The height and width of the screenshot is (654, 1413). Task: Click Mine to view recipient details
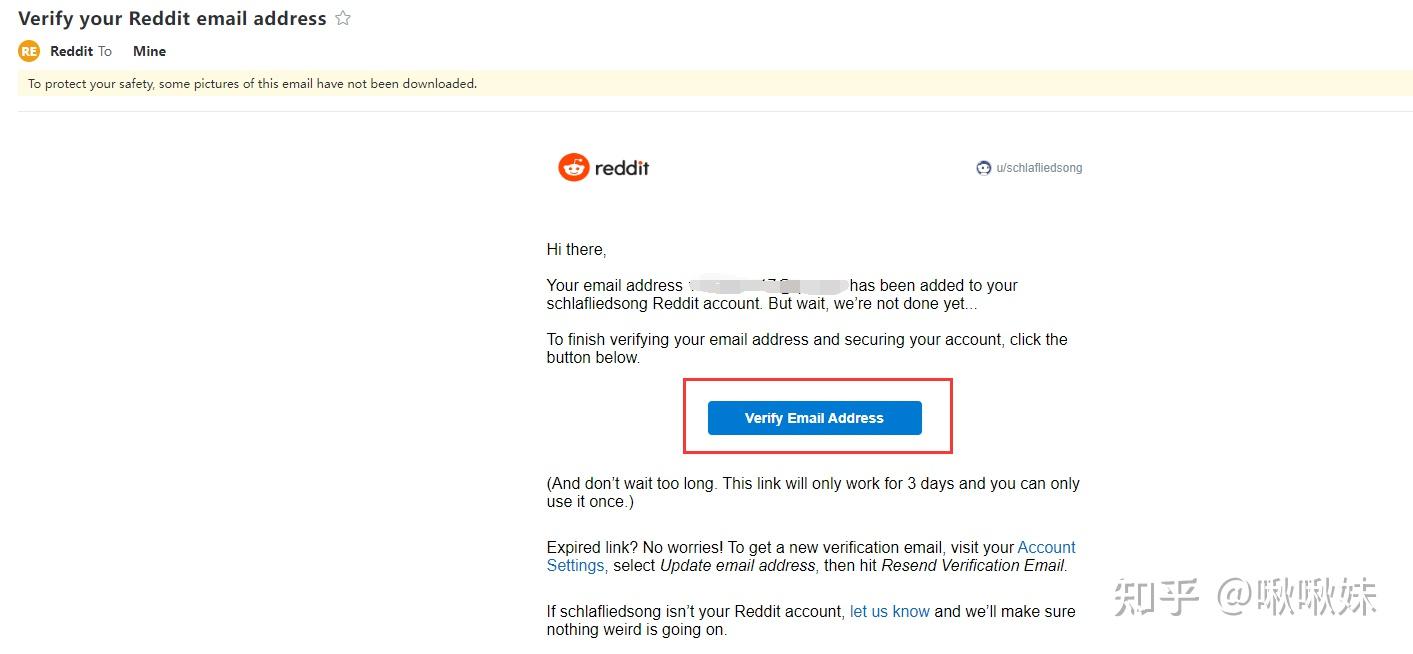click(x=148, y=50)
